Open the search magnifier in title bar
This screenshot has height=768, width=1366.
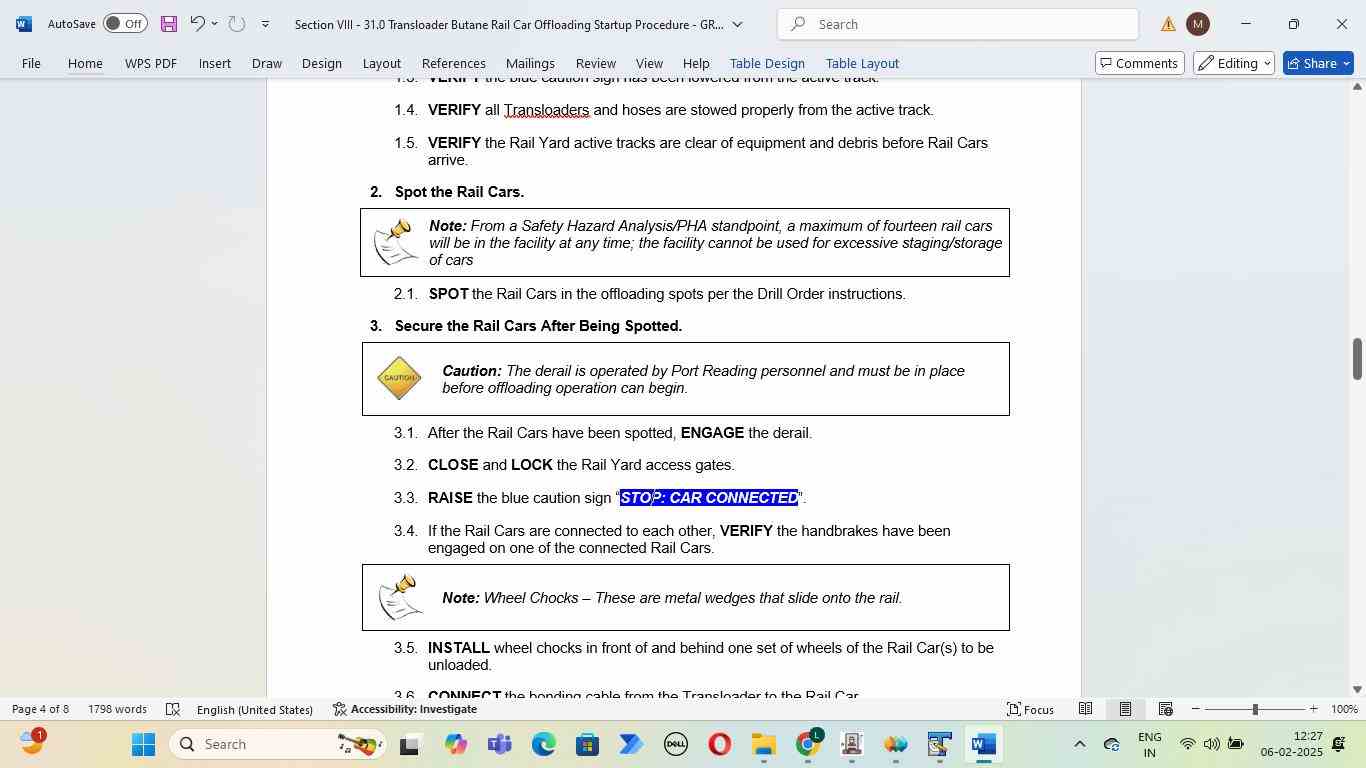click(x=799, y=24)
